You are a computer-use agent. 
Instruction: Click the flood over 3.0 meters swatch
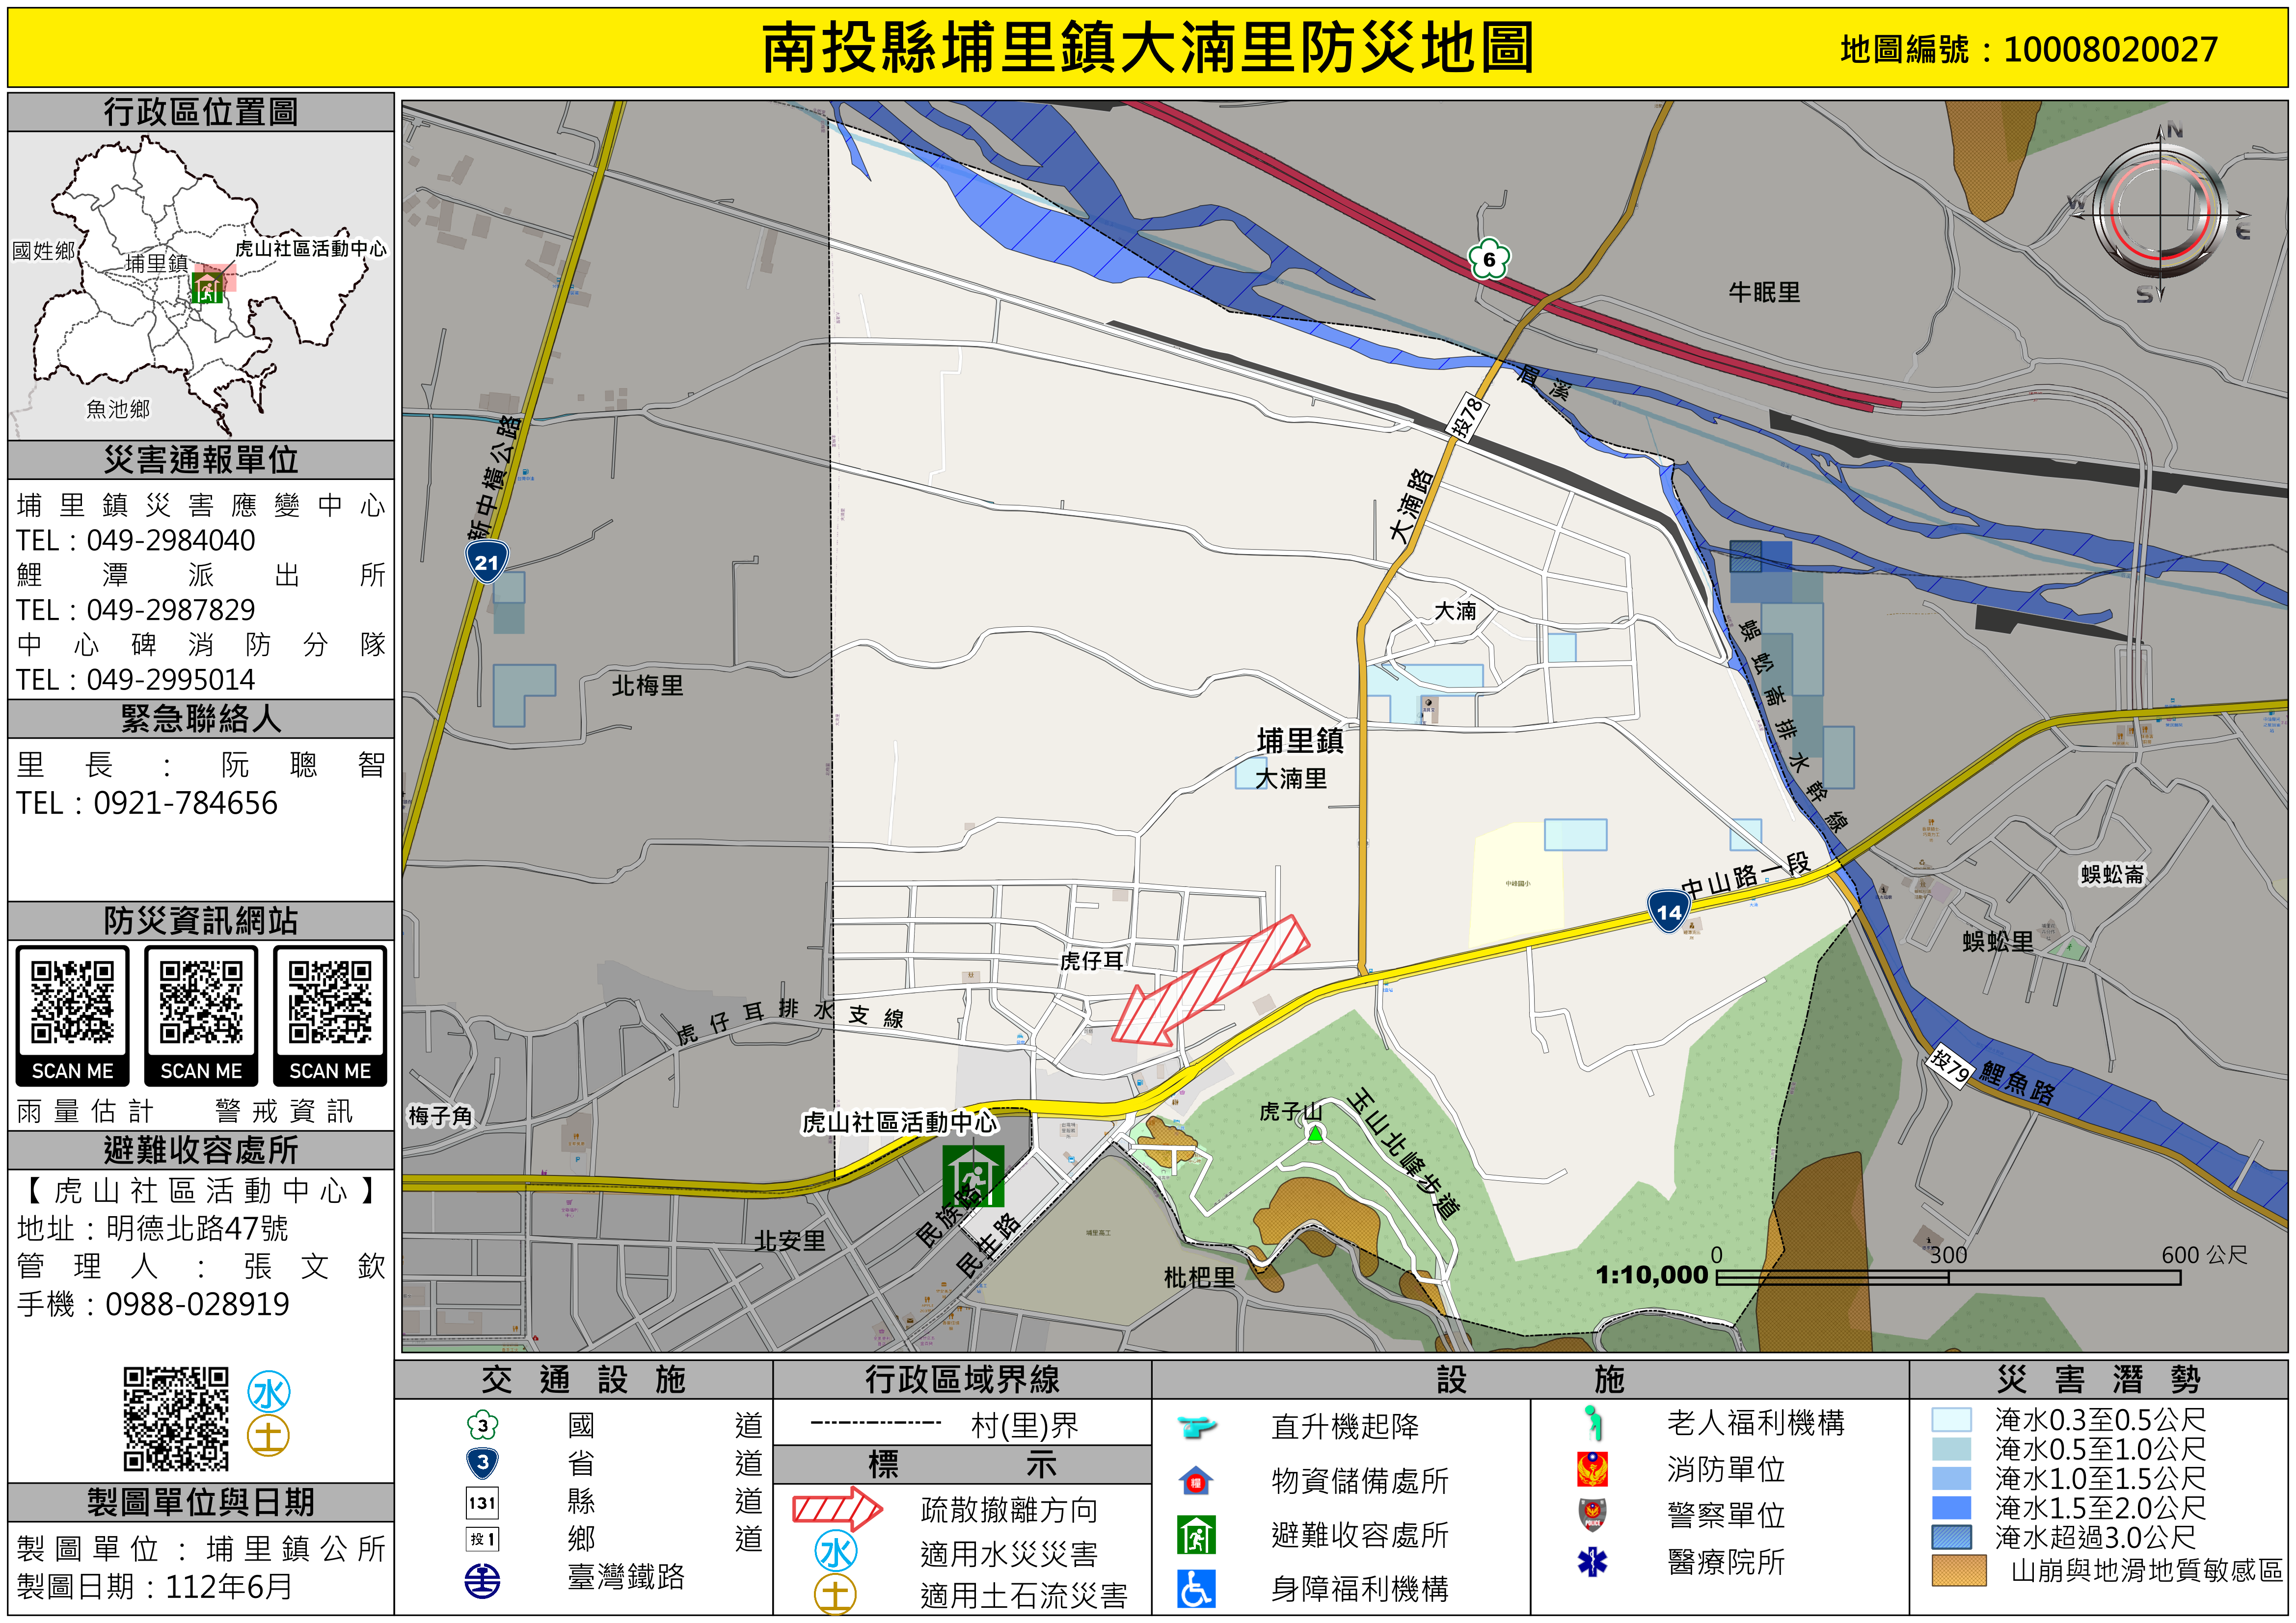tap(1951, 1537)
